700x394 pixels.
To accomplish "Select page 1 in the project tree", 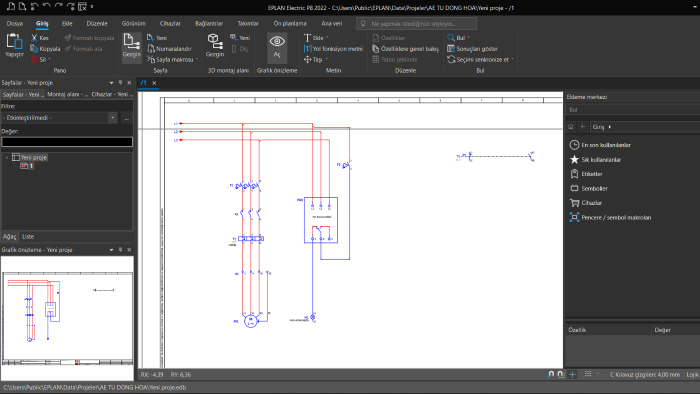I will pyautogui.click(x=27, y=166).
